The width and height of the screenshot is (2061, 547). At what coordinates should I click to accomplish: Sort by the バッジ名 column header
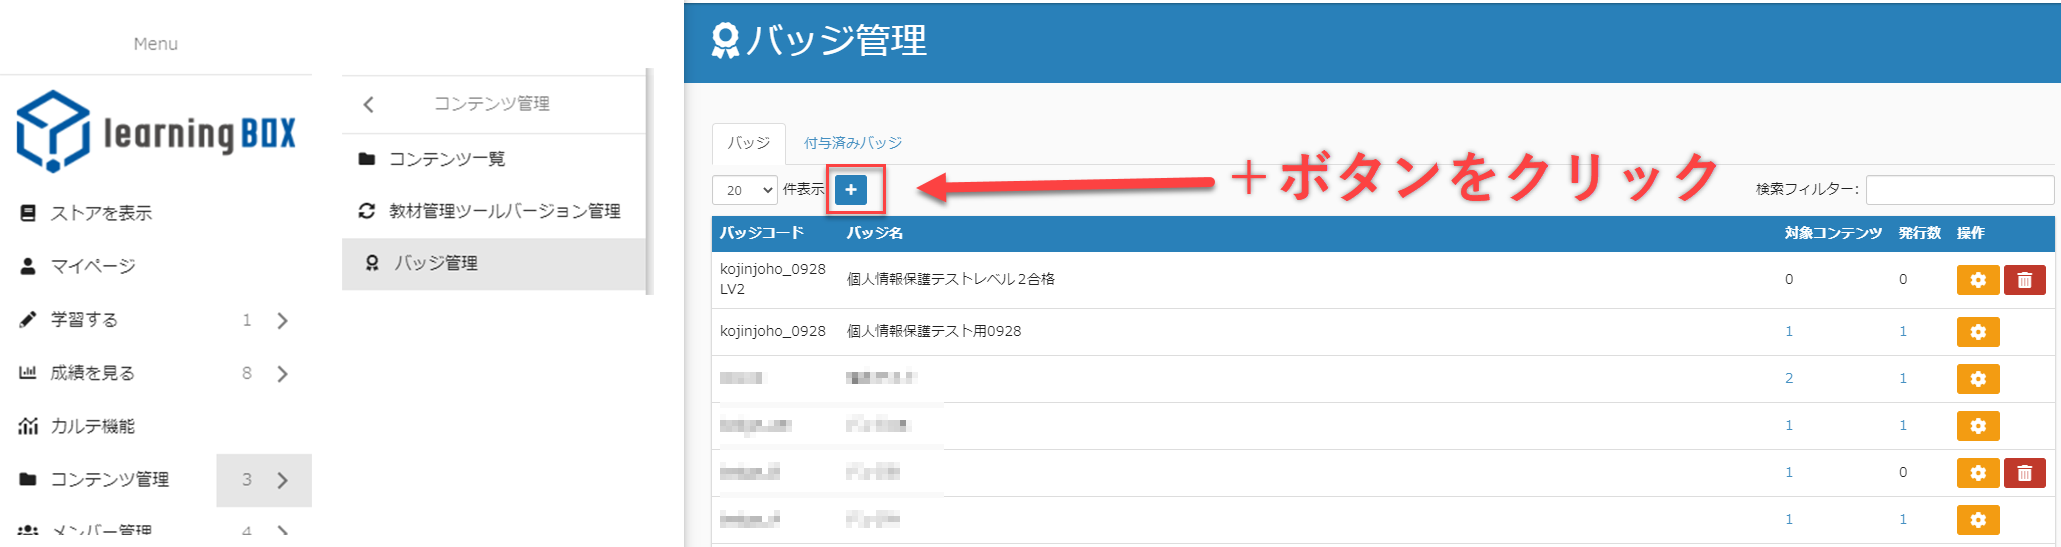click(875, 233)
